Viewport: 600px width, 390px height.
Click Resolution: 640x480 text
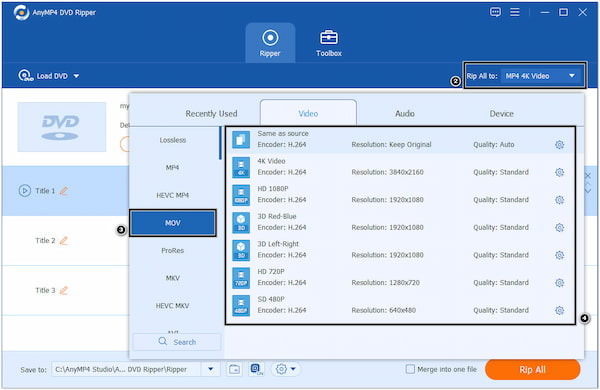pos(383,310)
